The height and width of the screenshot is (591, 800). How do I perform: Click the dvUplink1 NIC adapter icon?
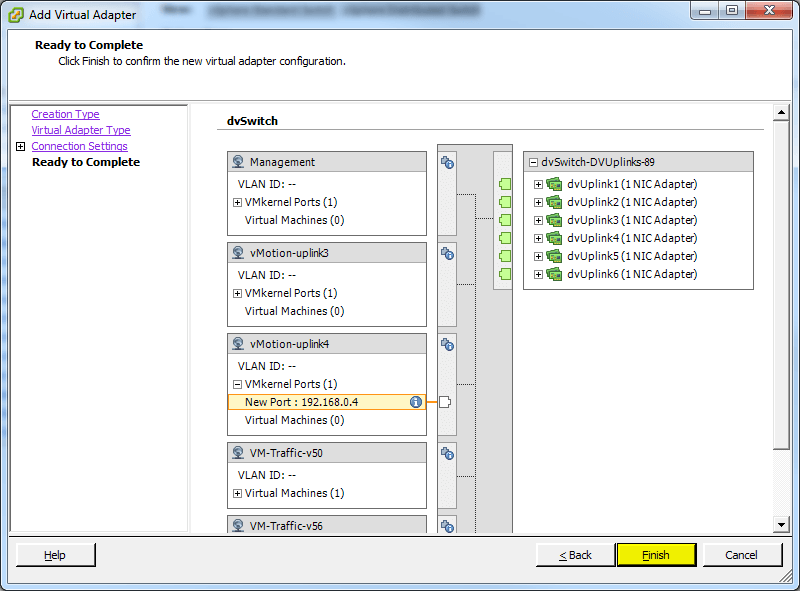pyautogui.click(x=554, y=184)
